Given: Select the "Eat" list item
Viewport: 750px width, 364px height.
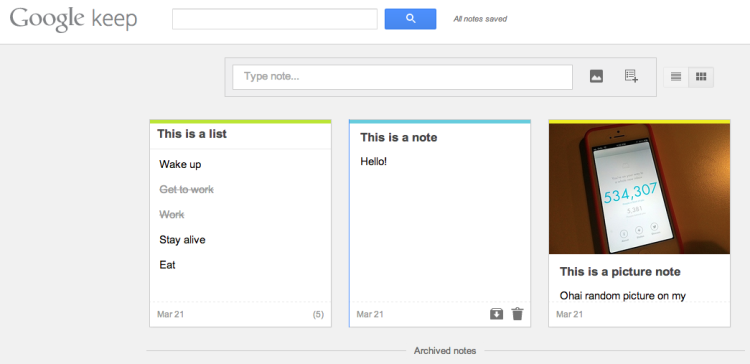Looking at the screenshot, I should tap(167, 265).
